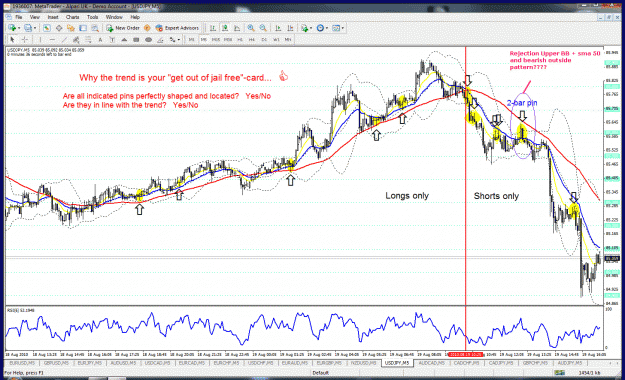Click the Default profile status bar field

[320, 373]
